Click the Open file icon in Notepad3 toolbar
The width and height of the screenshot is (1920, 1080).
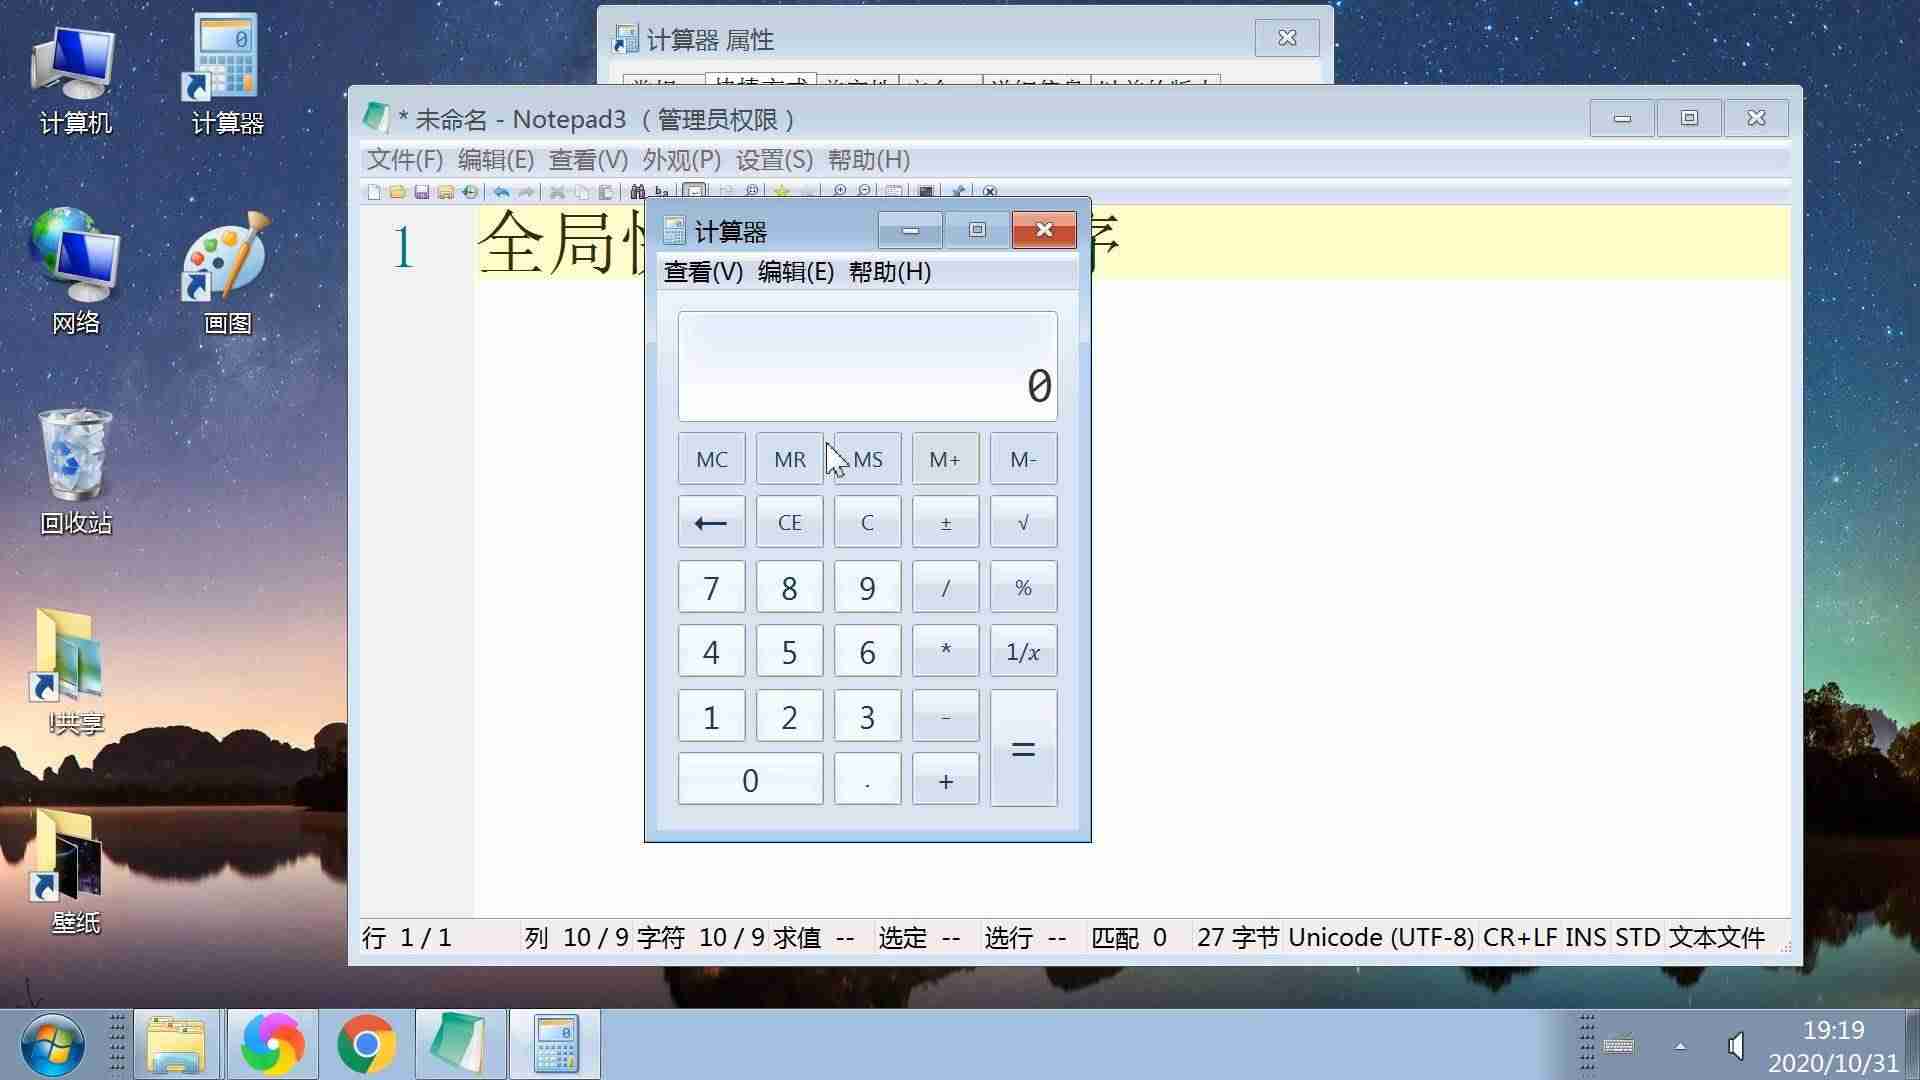[x=397, y=192]
